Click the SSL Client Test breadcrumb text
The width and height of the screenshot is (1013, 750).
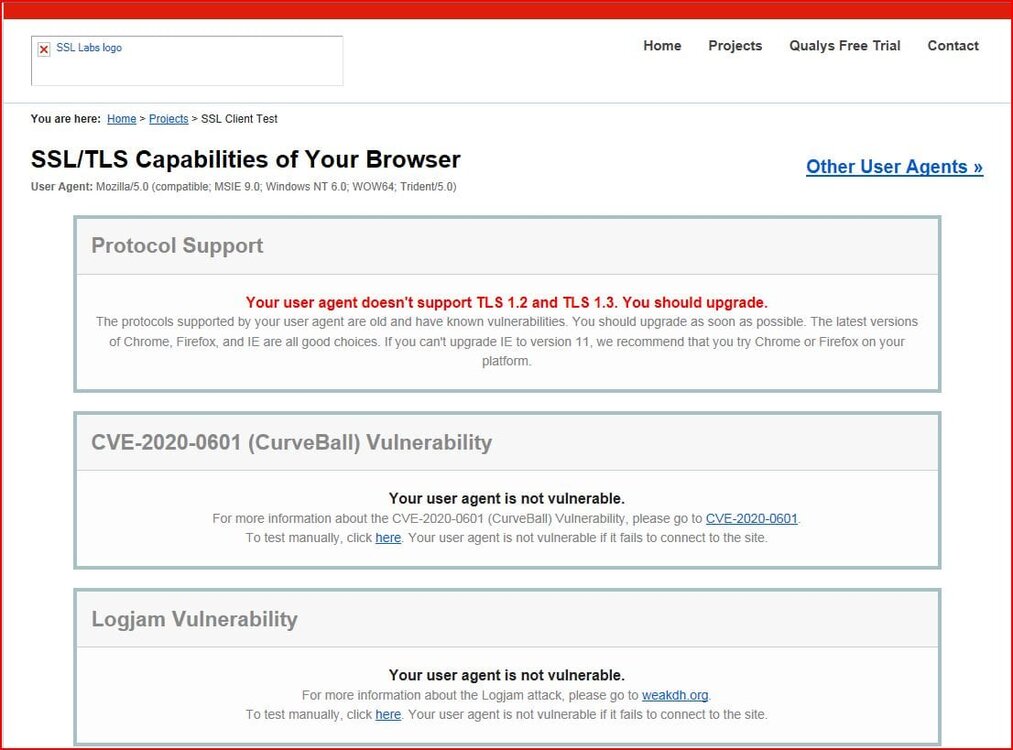pyautogui.click(x=239, y=119)
